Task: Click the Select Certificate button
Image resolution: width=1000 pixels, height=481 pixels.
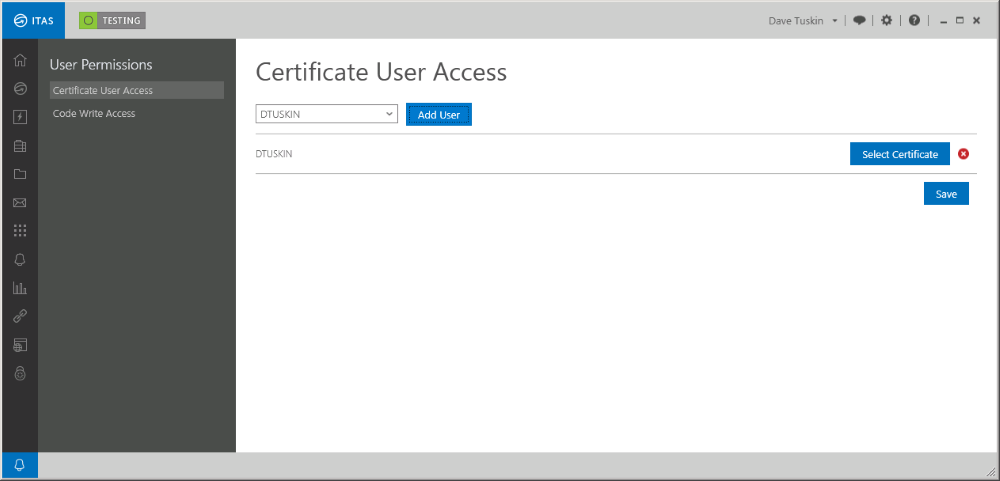Action: (x=900, y=154)
